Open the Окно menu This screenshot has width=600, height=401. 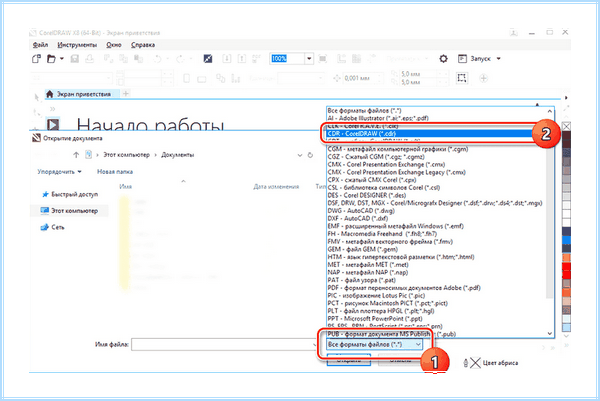point(114,45)
